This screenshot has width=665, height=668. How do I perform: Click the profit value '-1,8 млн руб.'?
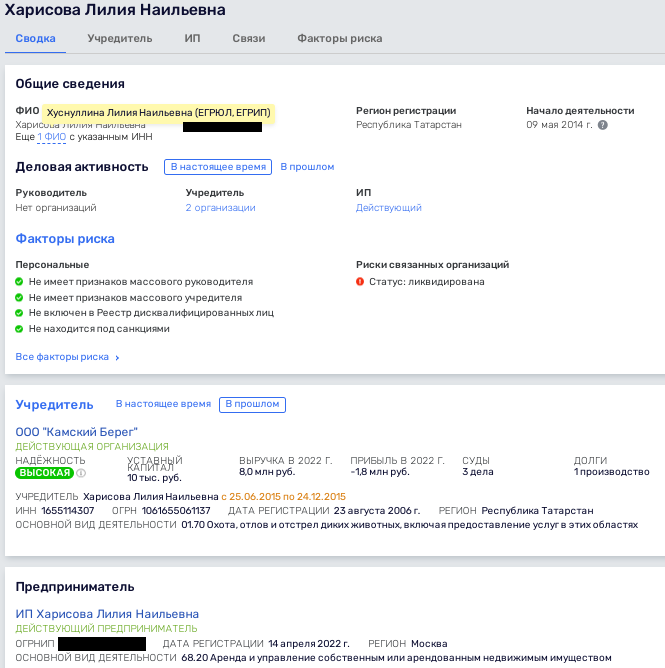[x=380, y=472]
